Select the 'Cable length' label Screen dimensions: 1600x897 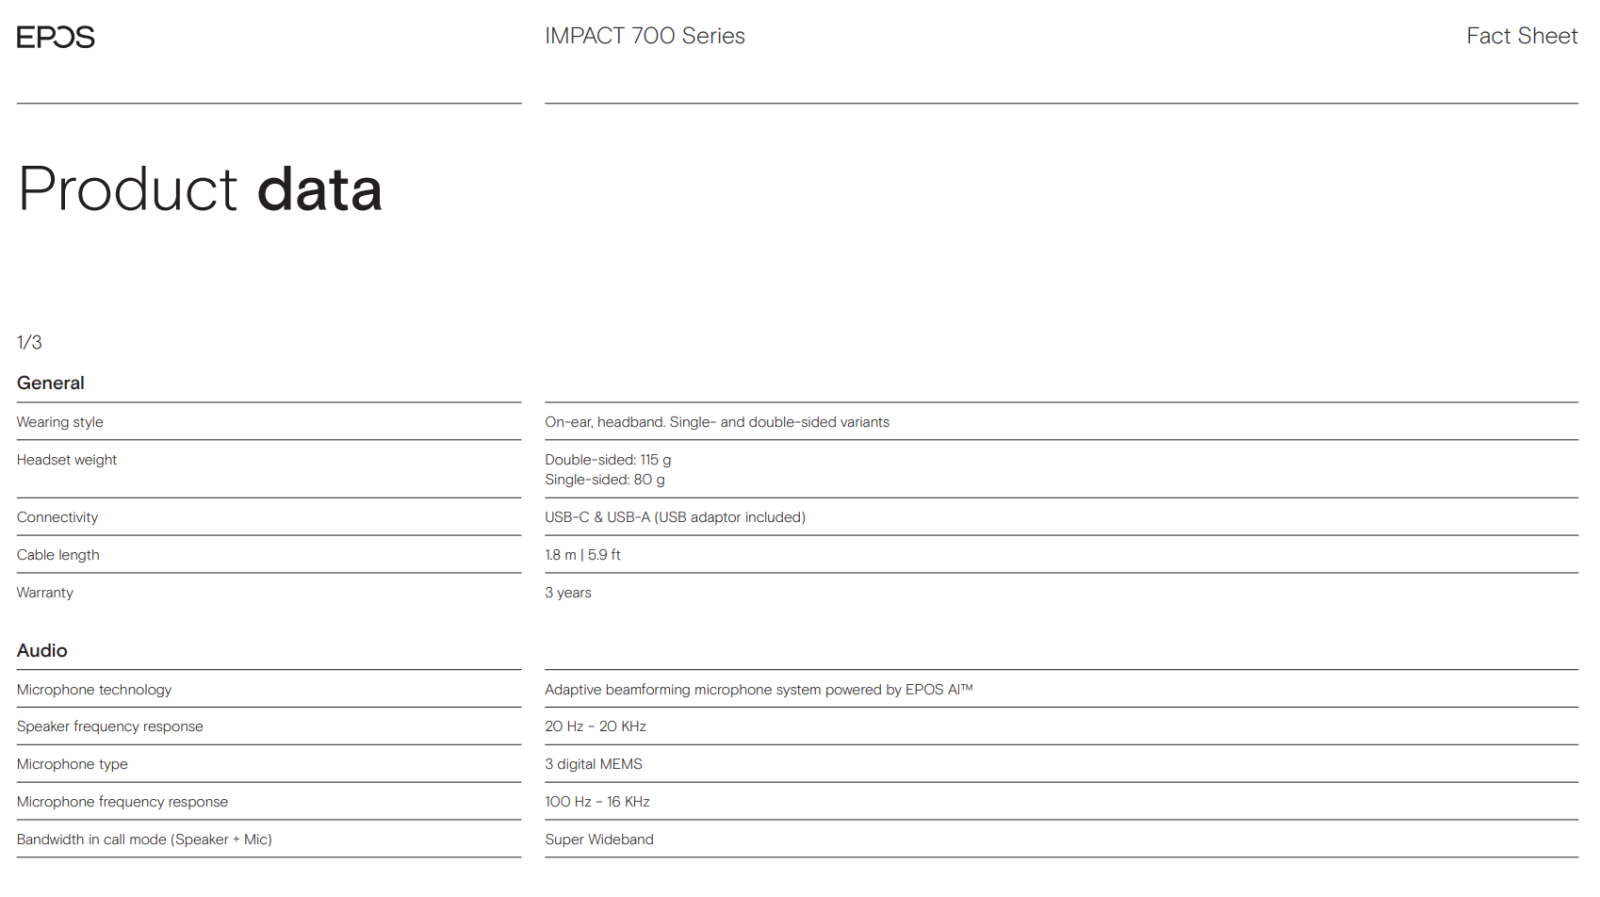pos(58,555)
